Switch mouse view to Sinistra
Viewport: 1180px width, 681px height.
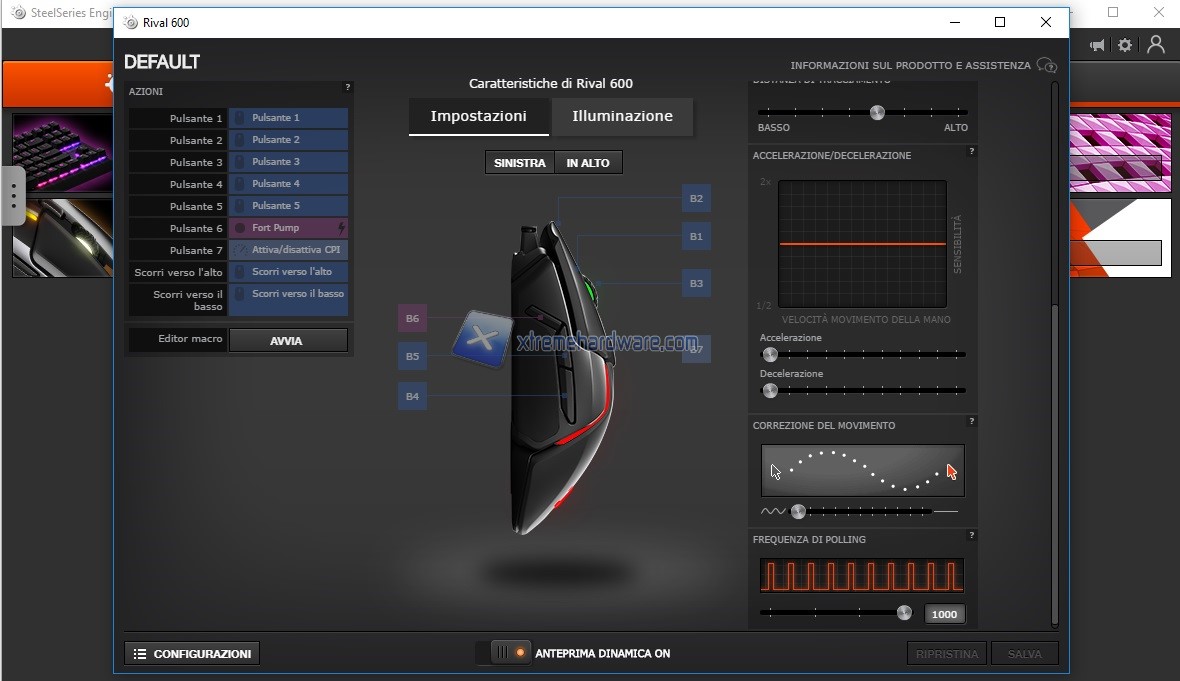pyautogui.click(x=519, y=163)
